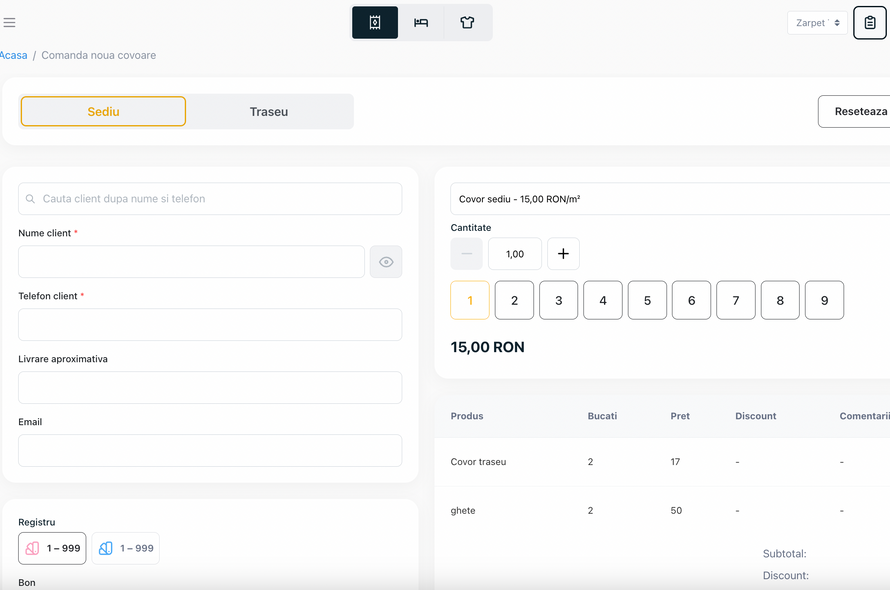
Task: Select the blue 1–999 register
Action: click(125, 548)
